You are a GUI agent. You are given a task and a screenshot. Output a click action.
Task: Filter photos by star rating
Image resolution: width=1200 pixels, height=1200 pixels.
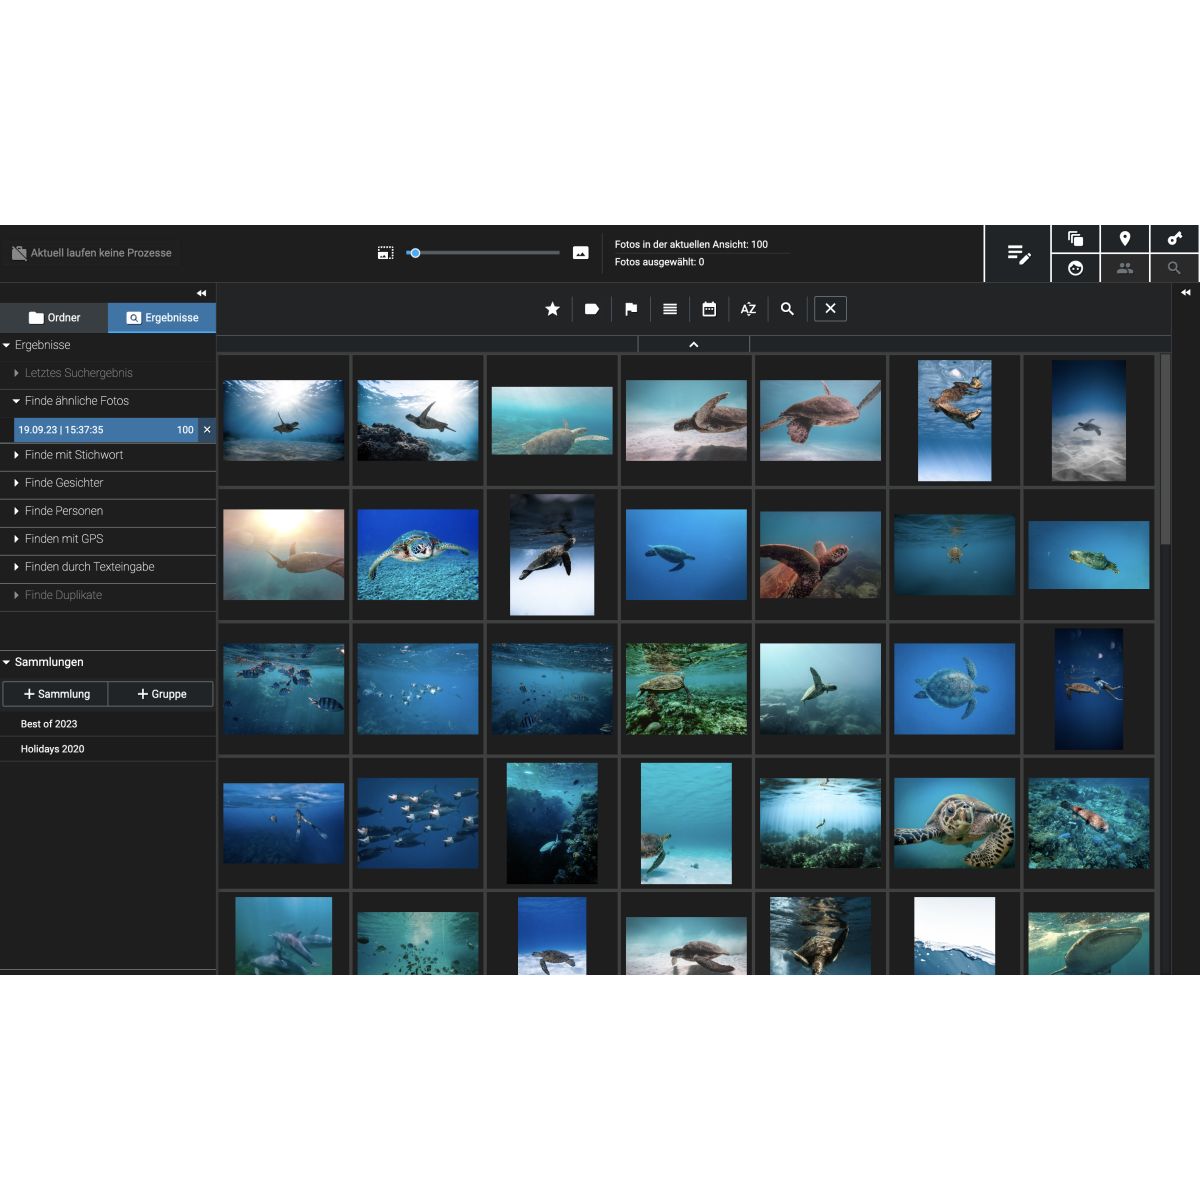552,309
